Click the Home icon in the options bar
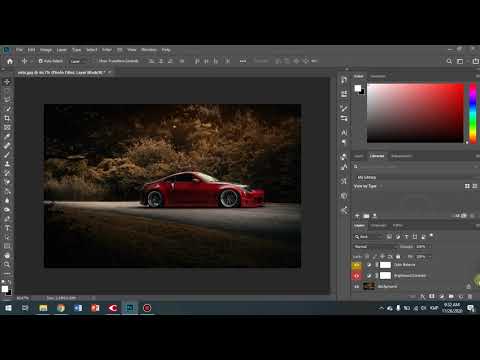The image size is (480, 360). 10,61
